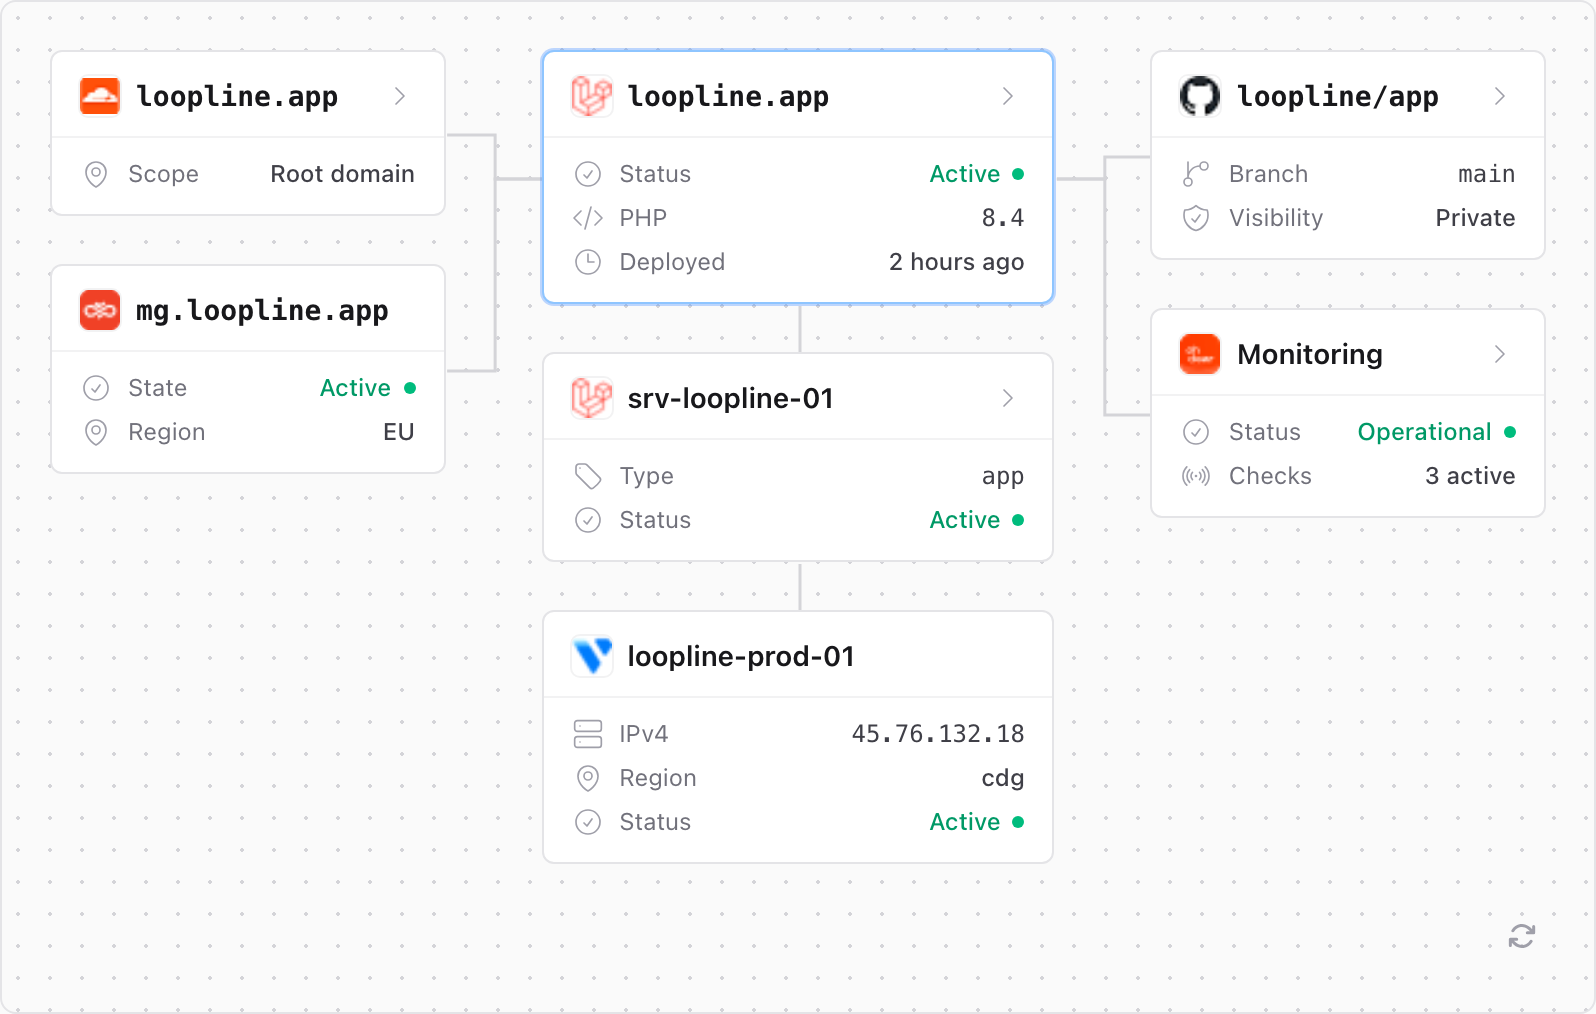The image size is (1596, 1014).
Task: Click the Deployed clock icon
Action: pyautogui.click(x=588, y=262)
